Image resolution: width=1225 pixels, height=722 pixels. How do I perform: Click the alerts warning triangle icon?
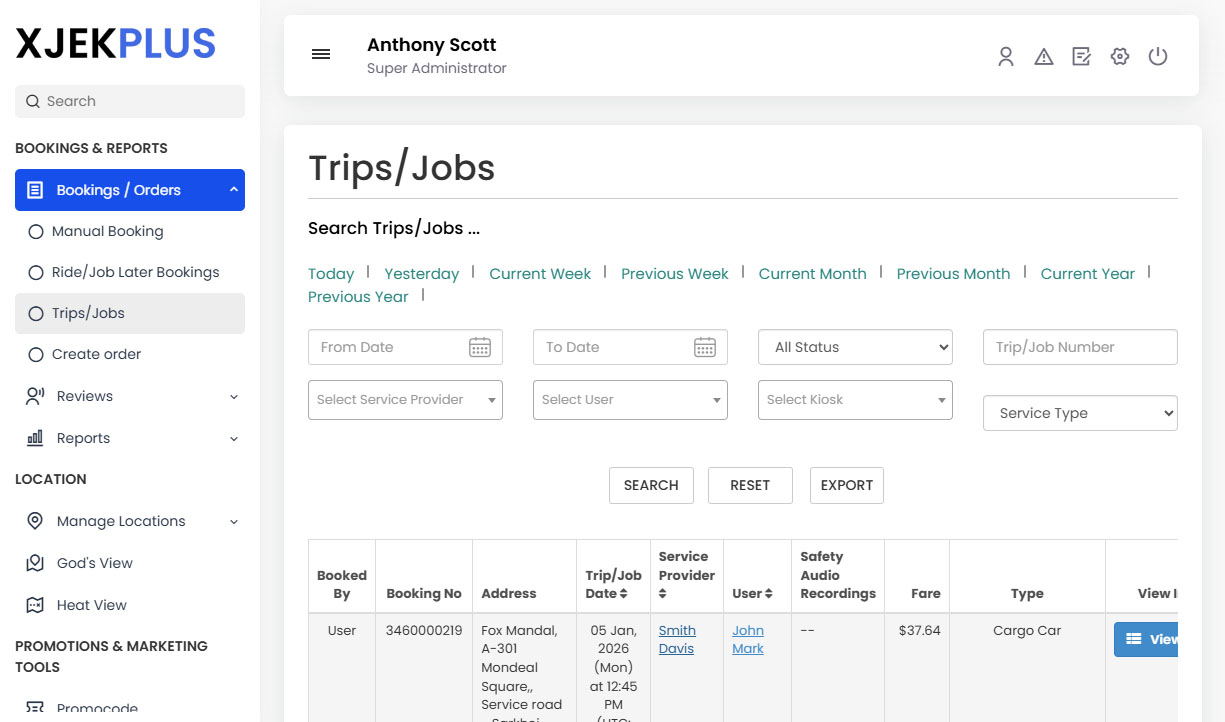(x=1043, y=57)
